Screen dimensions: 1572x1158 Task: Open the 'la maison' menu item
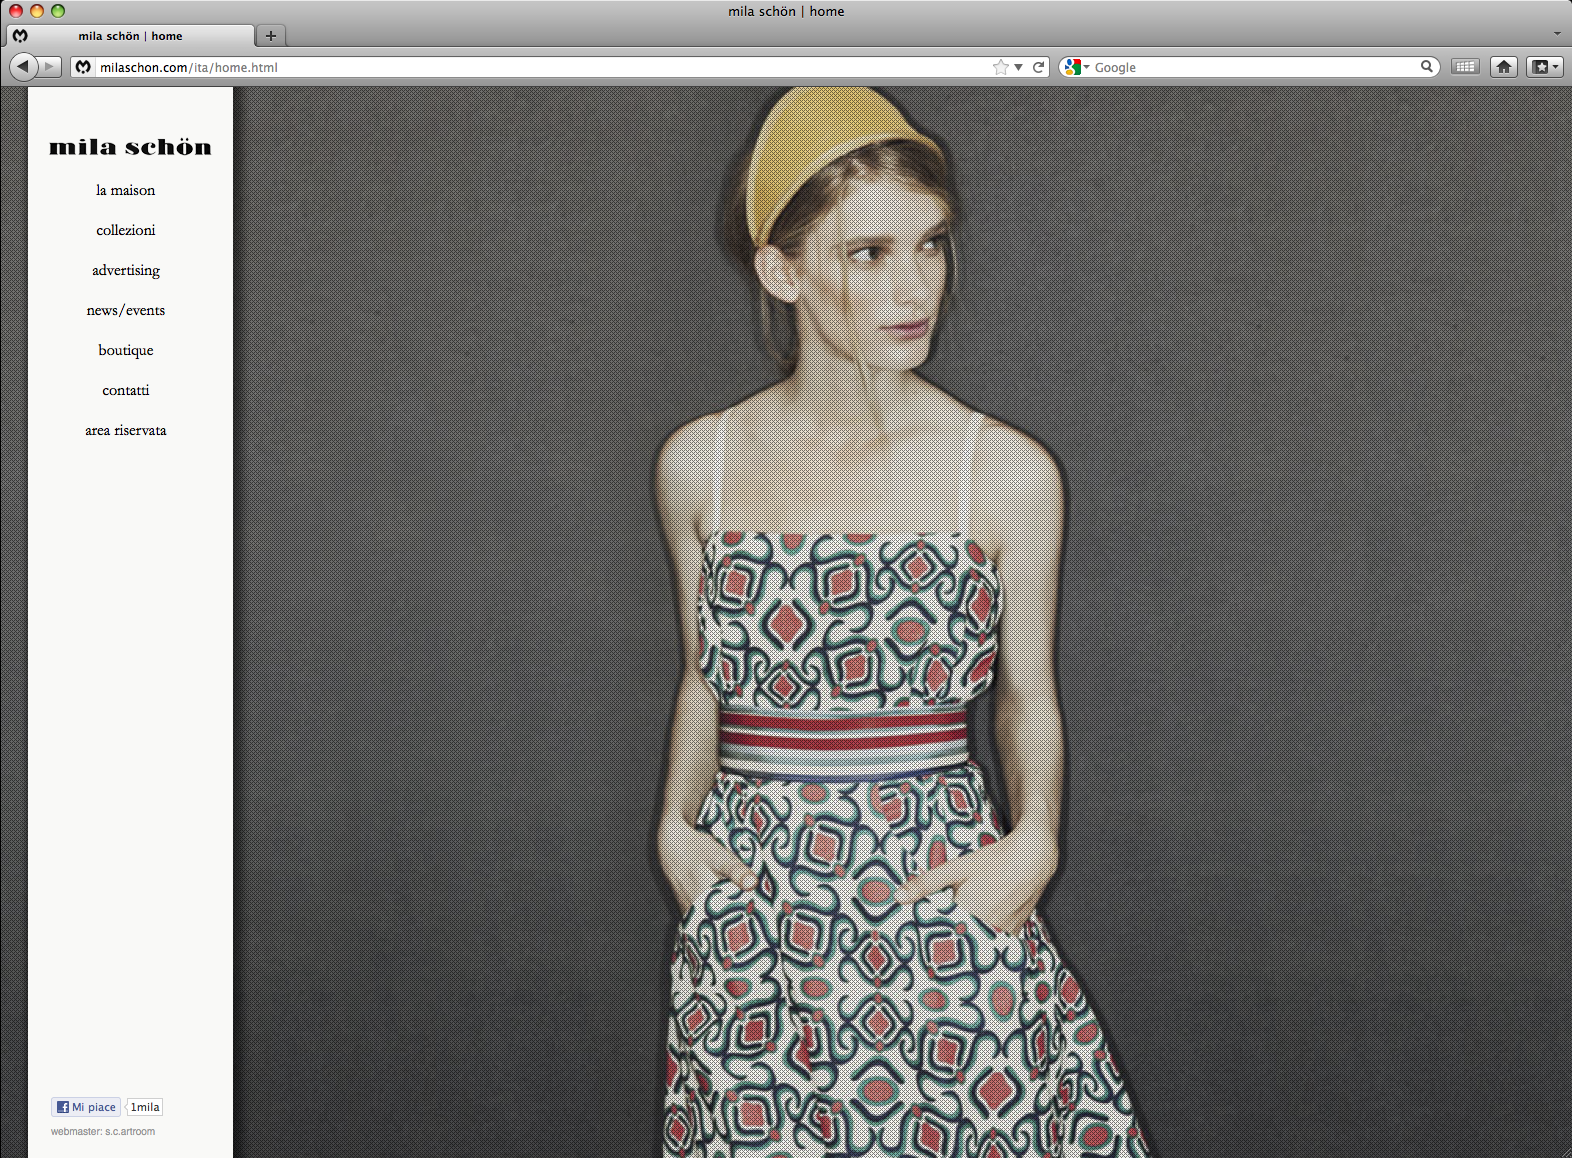coord(126,190)
